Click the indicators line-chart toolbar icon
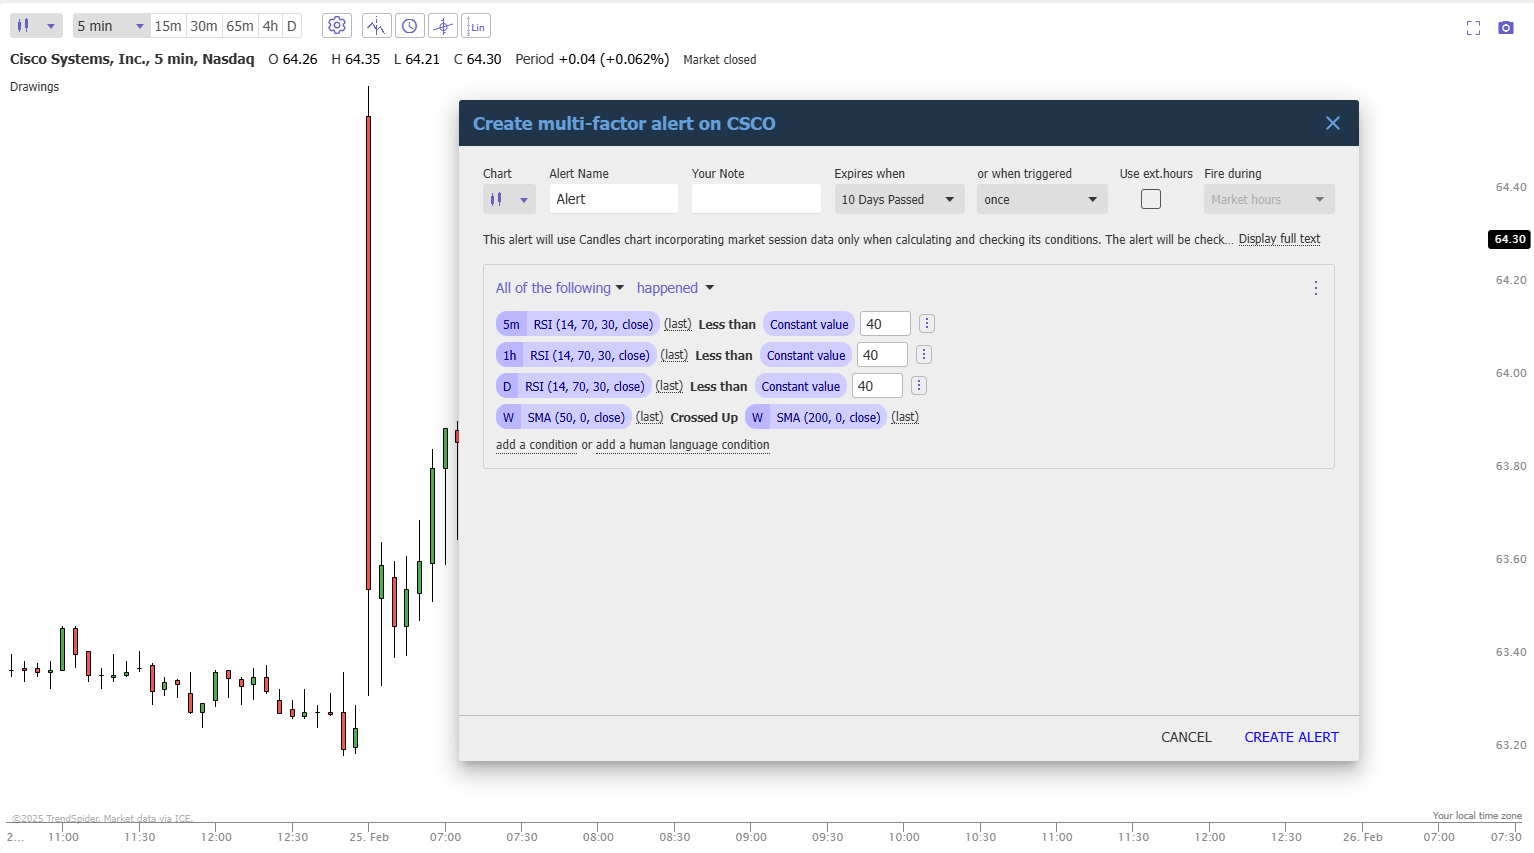Screen dimensions: 1534x853 click(376, 26)
